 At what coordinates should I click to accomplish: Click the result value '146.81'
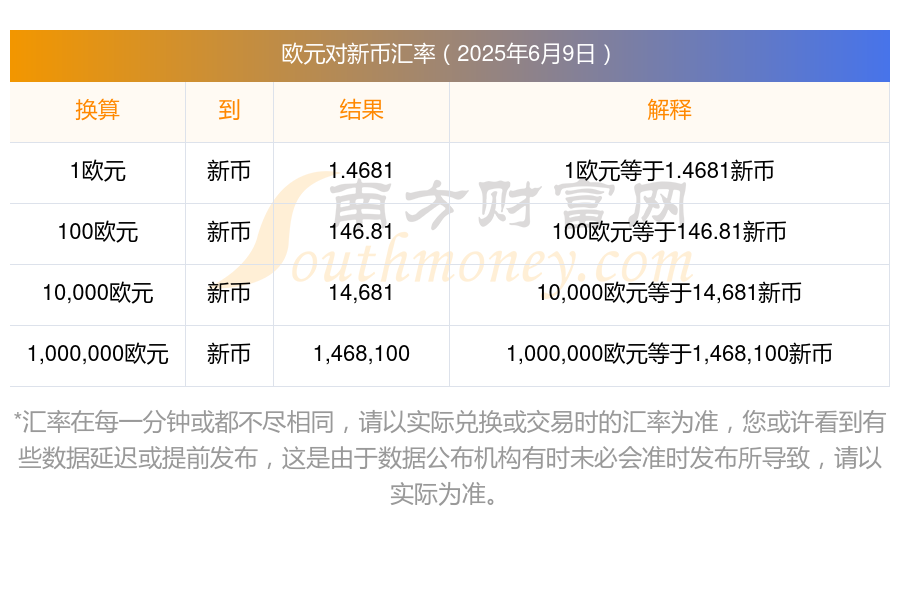pyautogui.click(x=361, y=232)
